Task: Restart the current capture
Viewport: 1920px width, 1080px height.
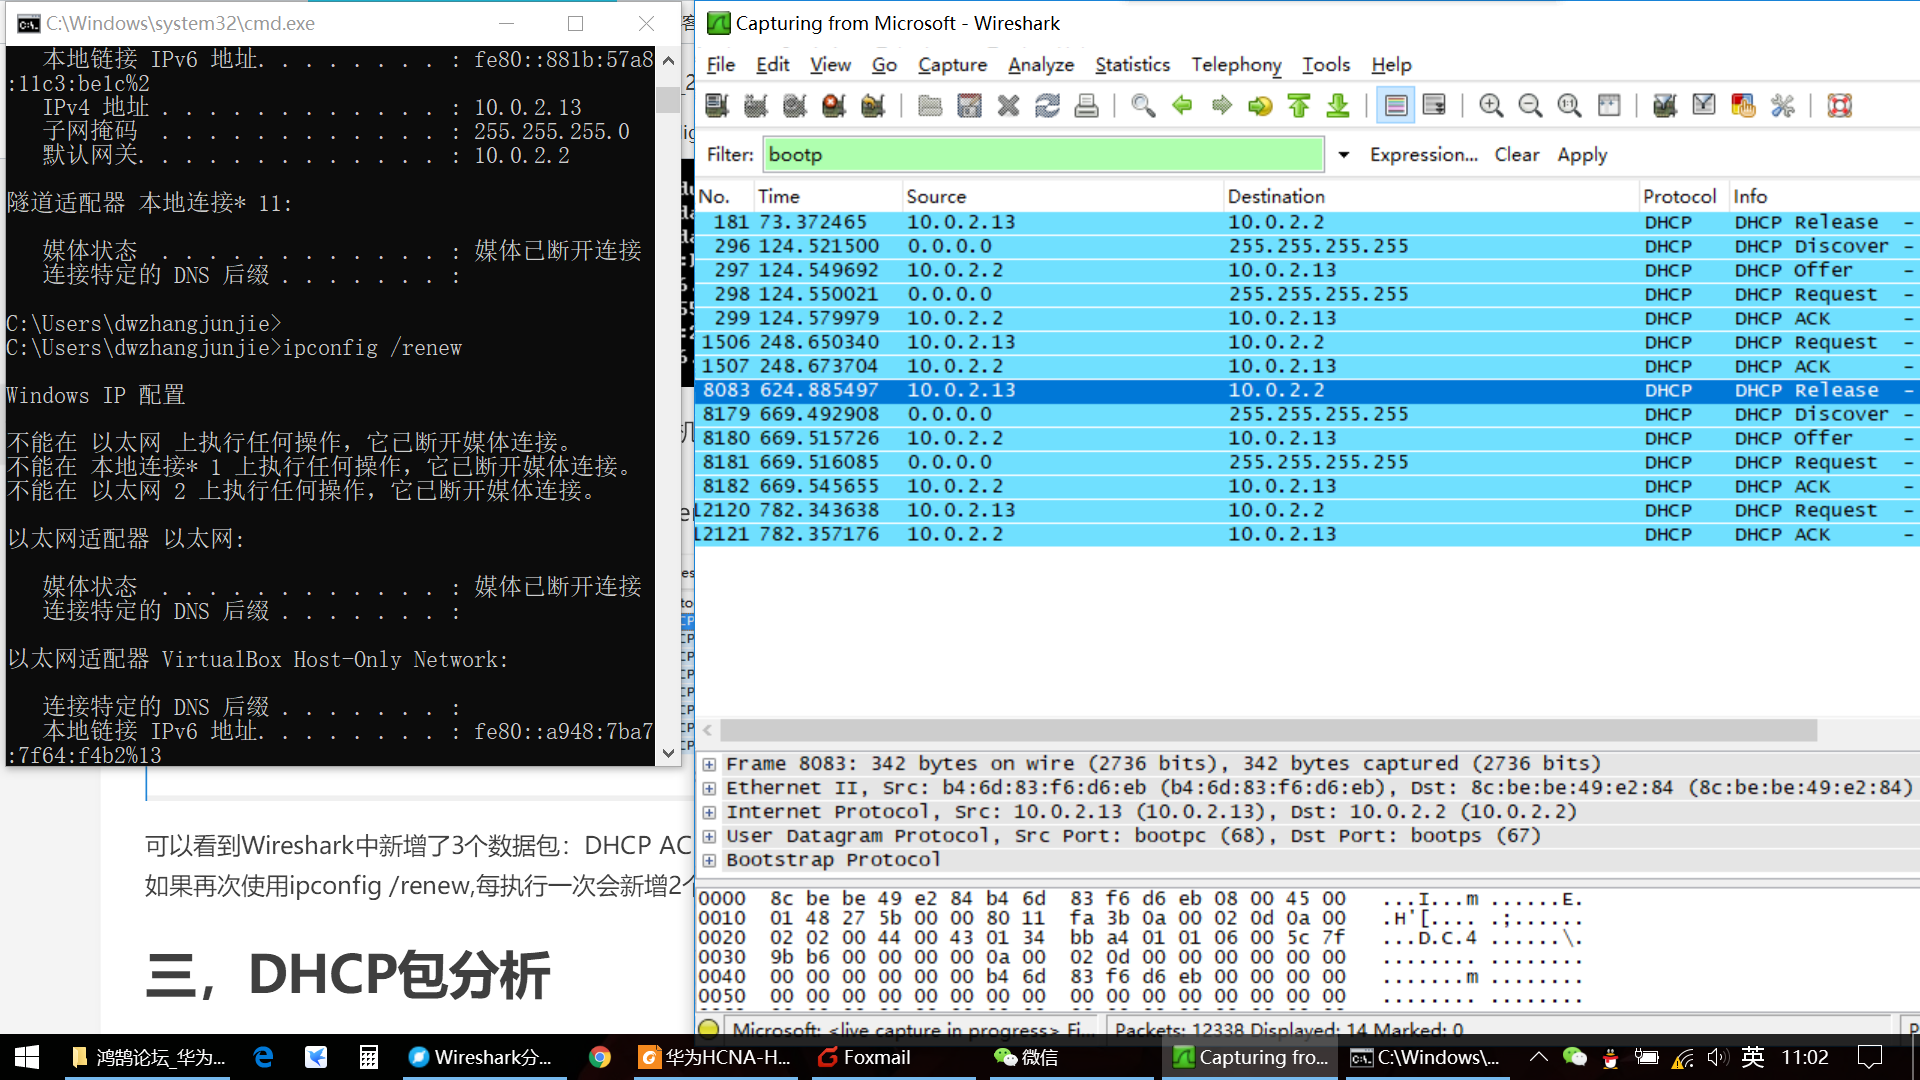Action: (872, 105)
